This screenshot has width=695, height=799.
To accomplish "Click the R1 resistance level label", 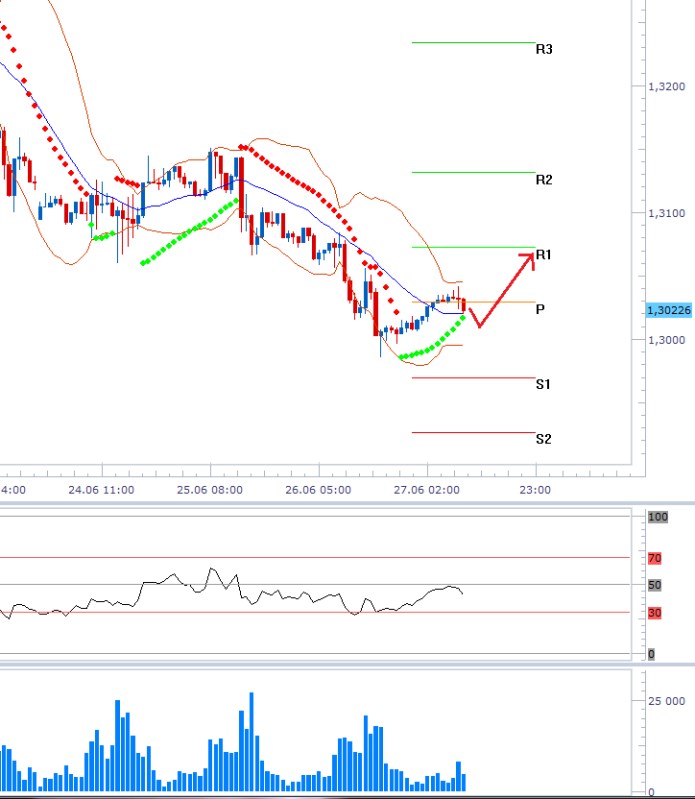I will click(x=543, y=255).
